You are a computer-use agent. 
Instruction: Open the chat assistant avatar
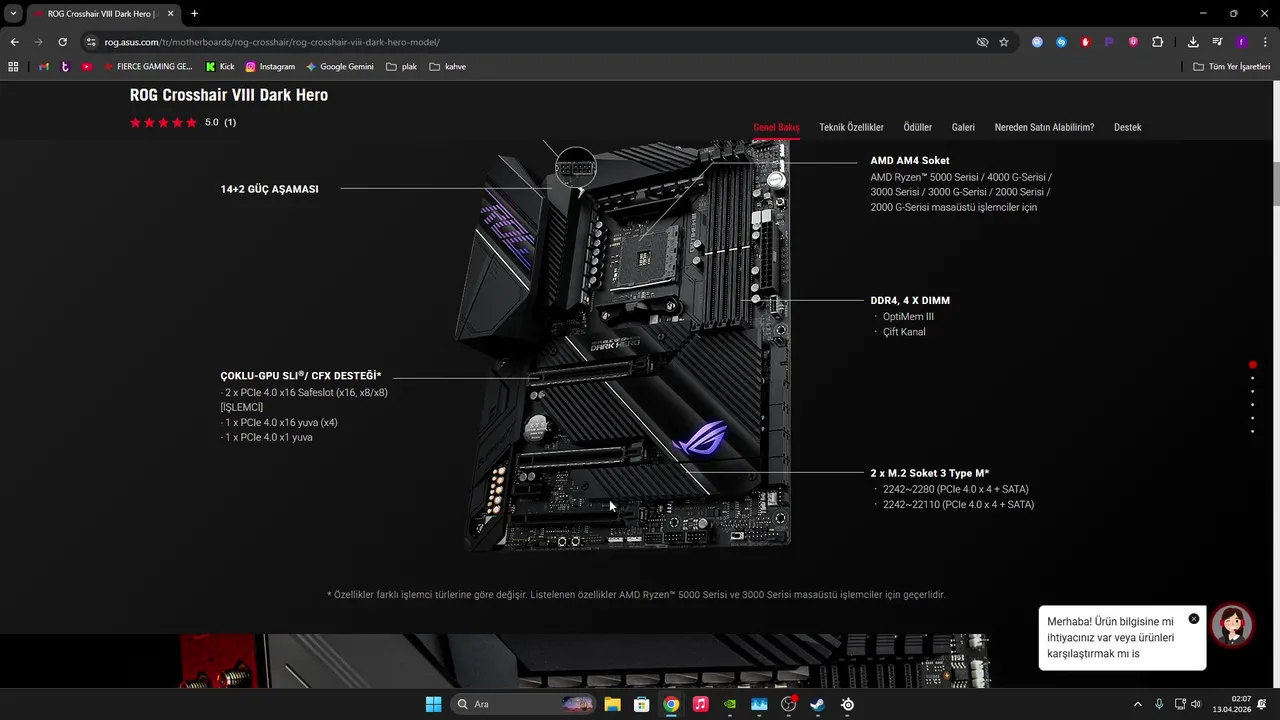click(x=1232, y=626)
